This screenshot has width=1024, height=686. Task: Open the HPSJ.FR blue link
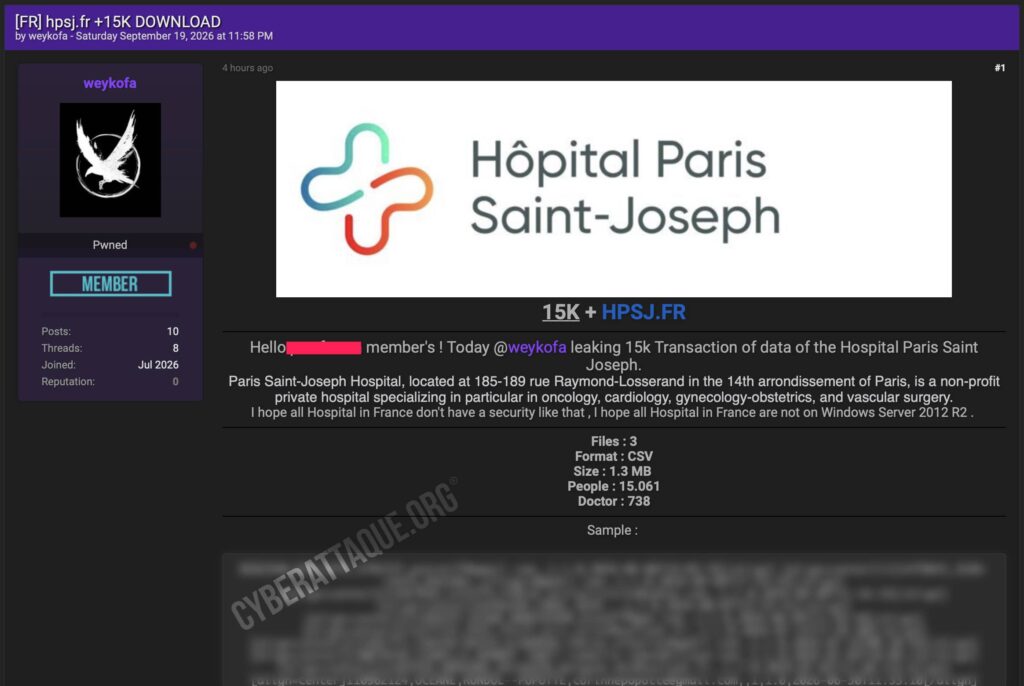pyautogui.click(x=643, y=312)
